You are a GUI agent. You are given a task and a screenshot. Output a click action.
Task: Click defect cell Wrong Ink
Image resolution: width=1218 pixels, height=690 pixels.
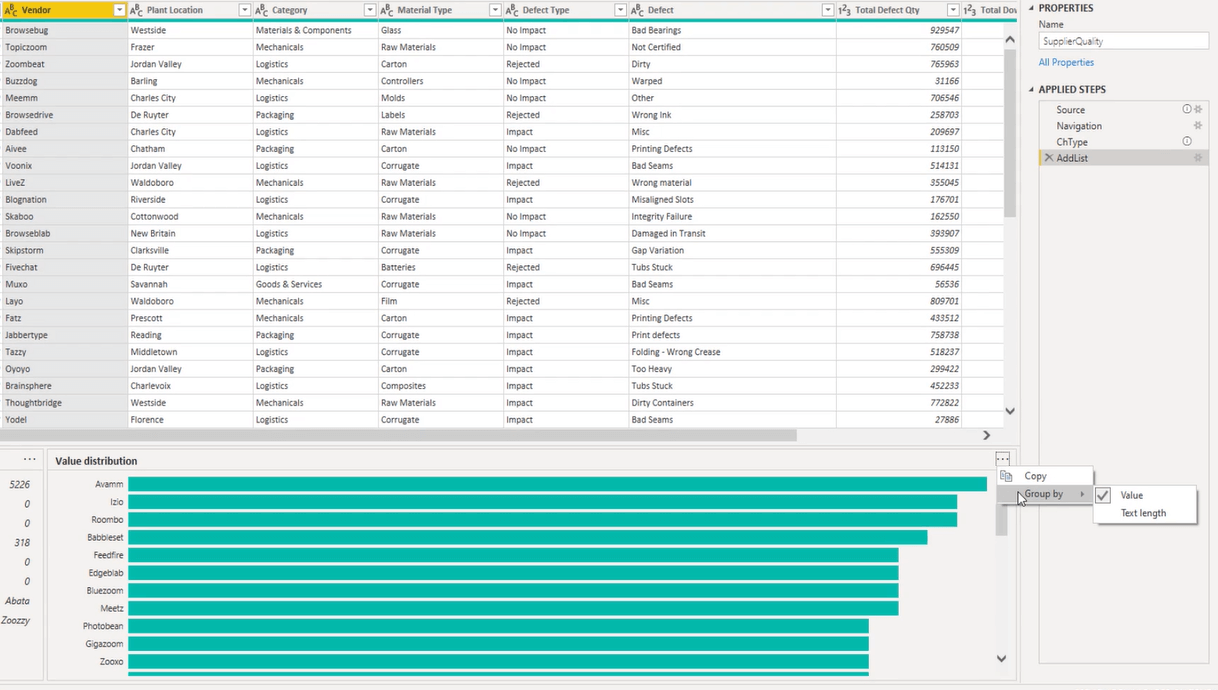point(732,115)
